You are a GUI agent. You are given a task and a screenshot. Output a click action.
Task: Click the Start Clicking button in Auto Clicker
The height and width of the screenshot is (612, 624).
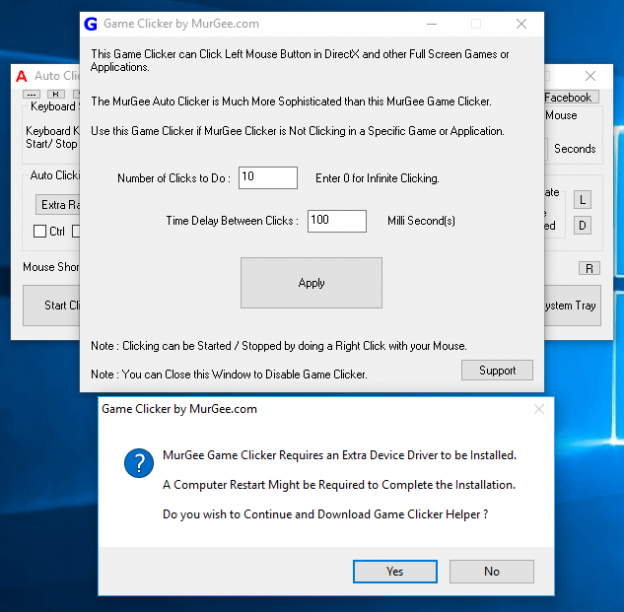[x=51, y=305]
